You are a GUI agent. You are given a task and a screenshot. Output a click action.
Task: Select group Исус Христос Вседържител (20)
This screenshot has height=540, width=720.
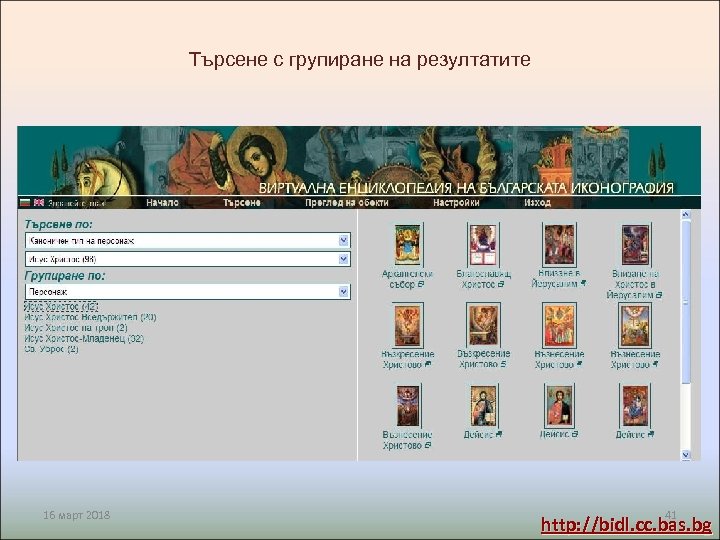pyautogui.click(x=90, y=317)
